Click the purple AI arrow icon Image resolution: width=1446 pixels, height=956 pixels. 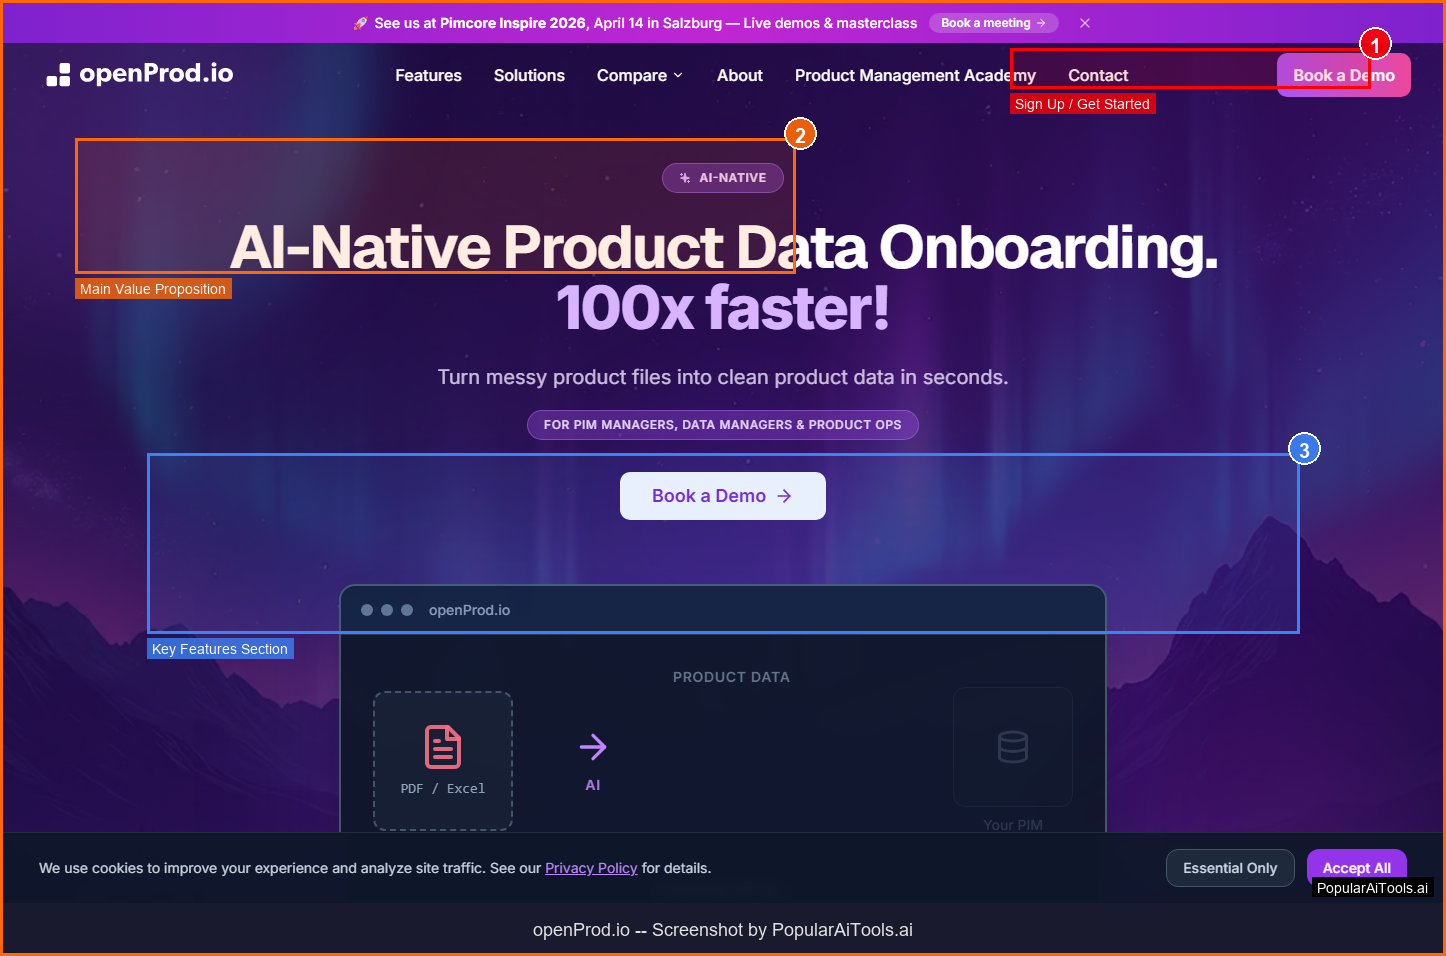point(593,746)
